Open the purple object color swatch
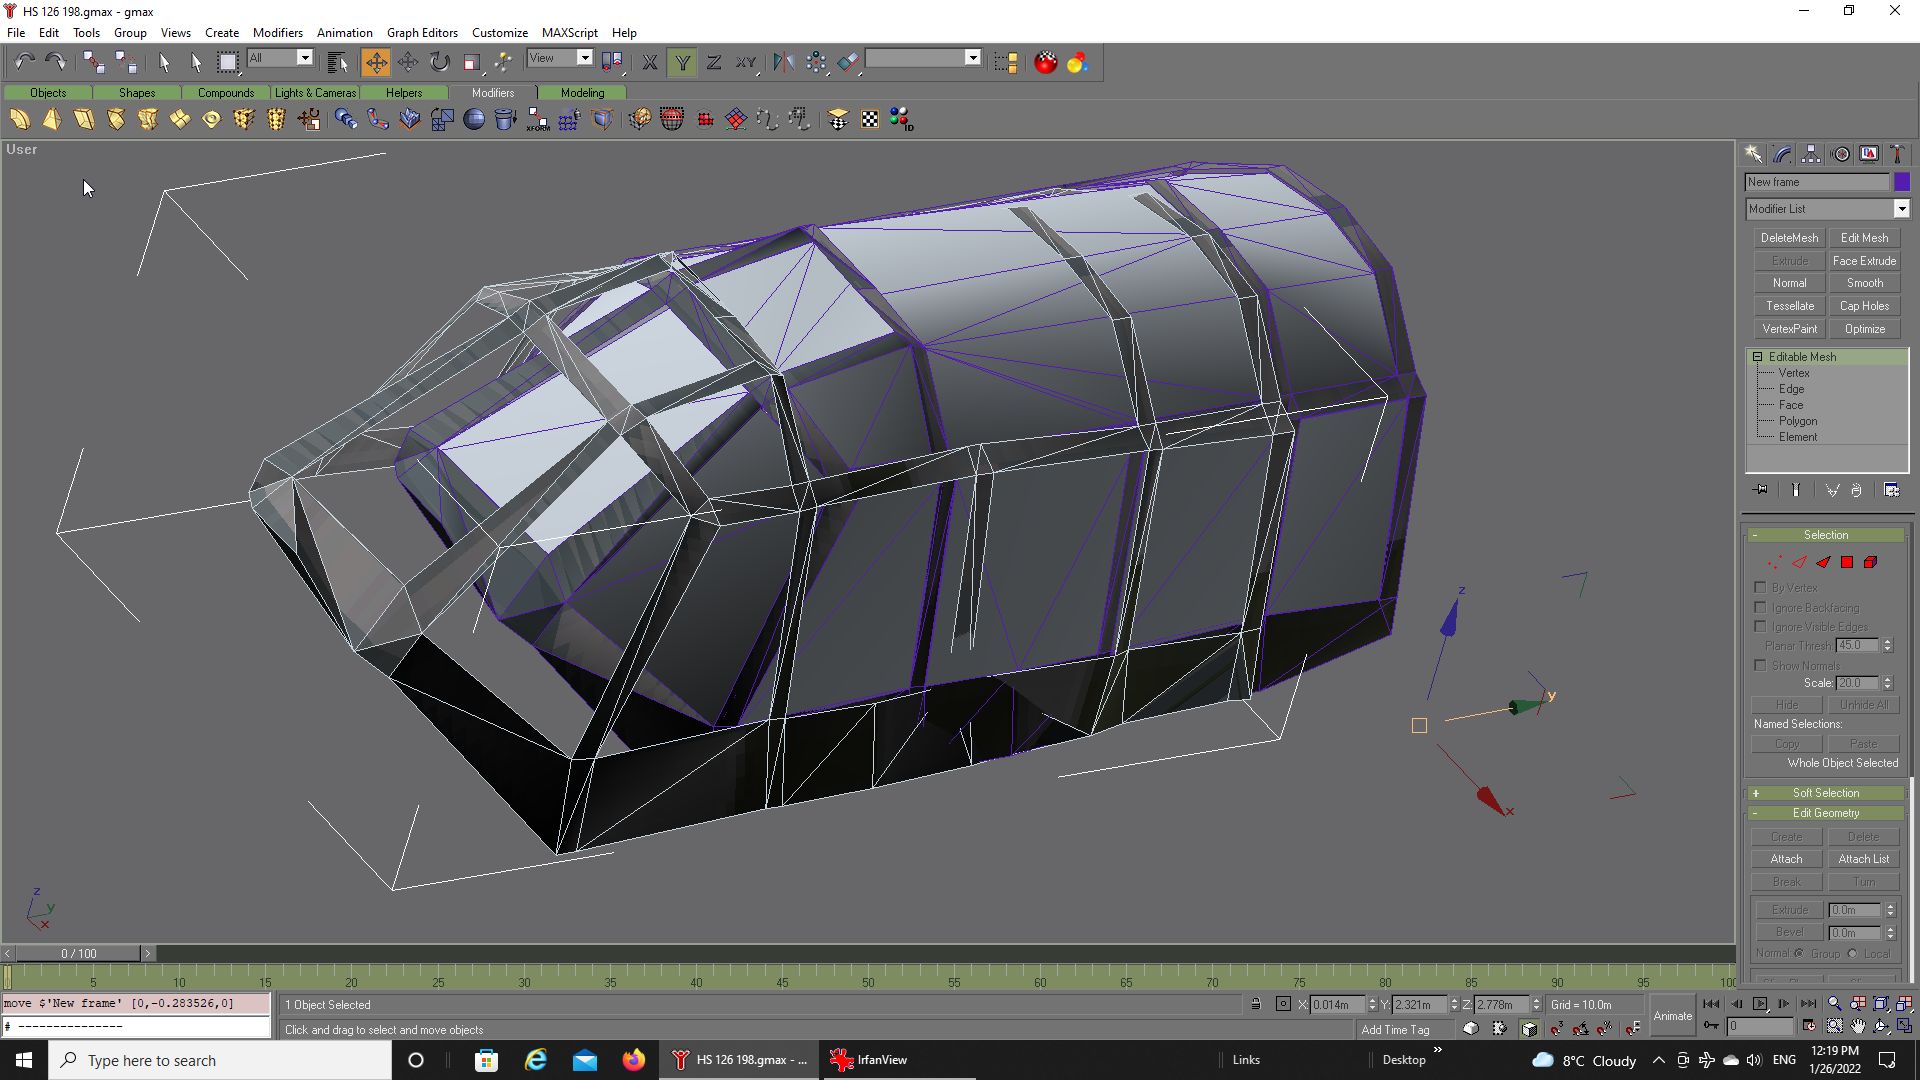1920x1080 pixels. tap(1901, 182)
